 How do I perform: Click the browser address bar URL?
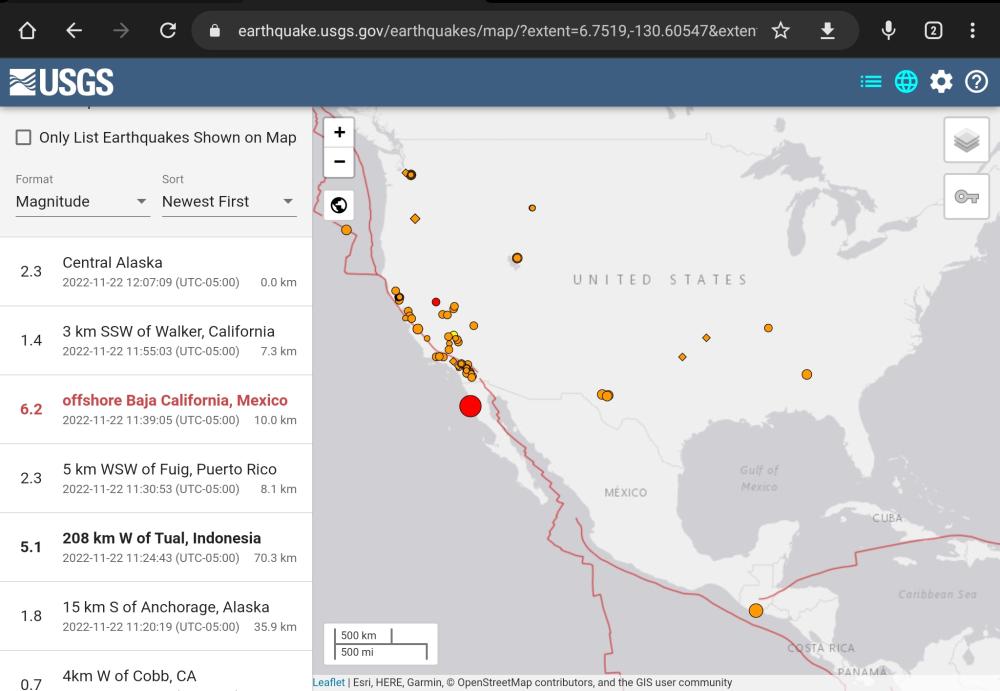click(496, 31)
